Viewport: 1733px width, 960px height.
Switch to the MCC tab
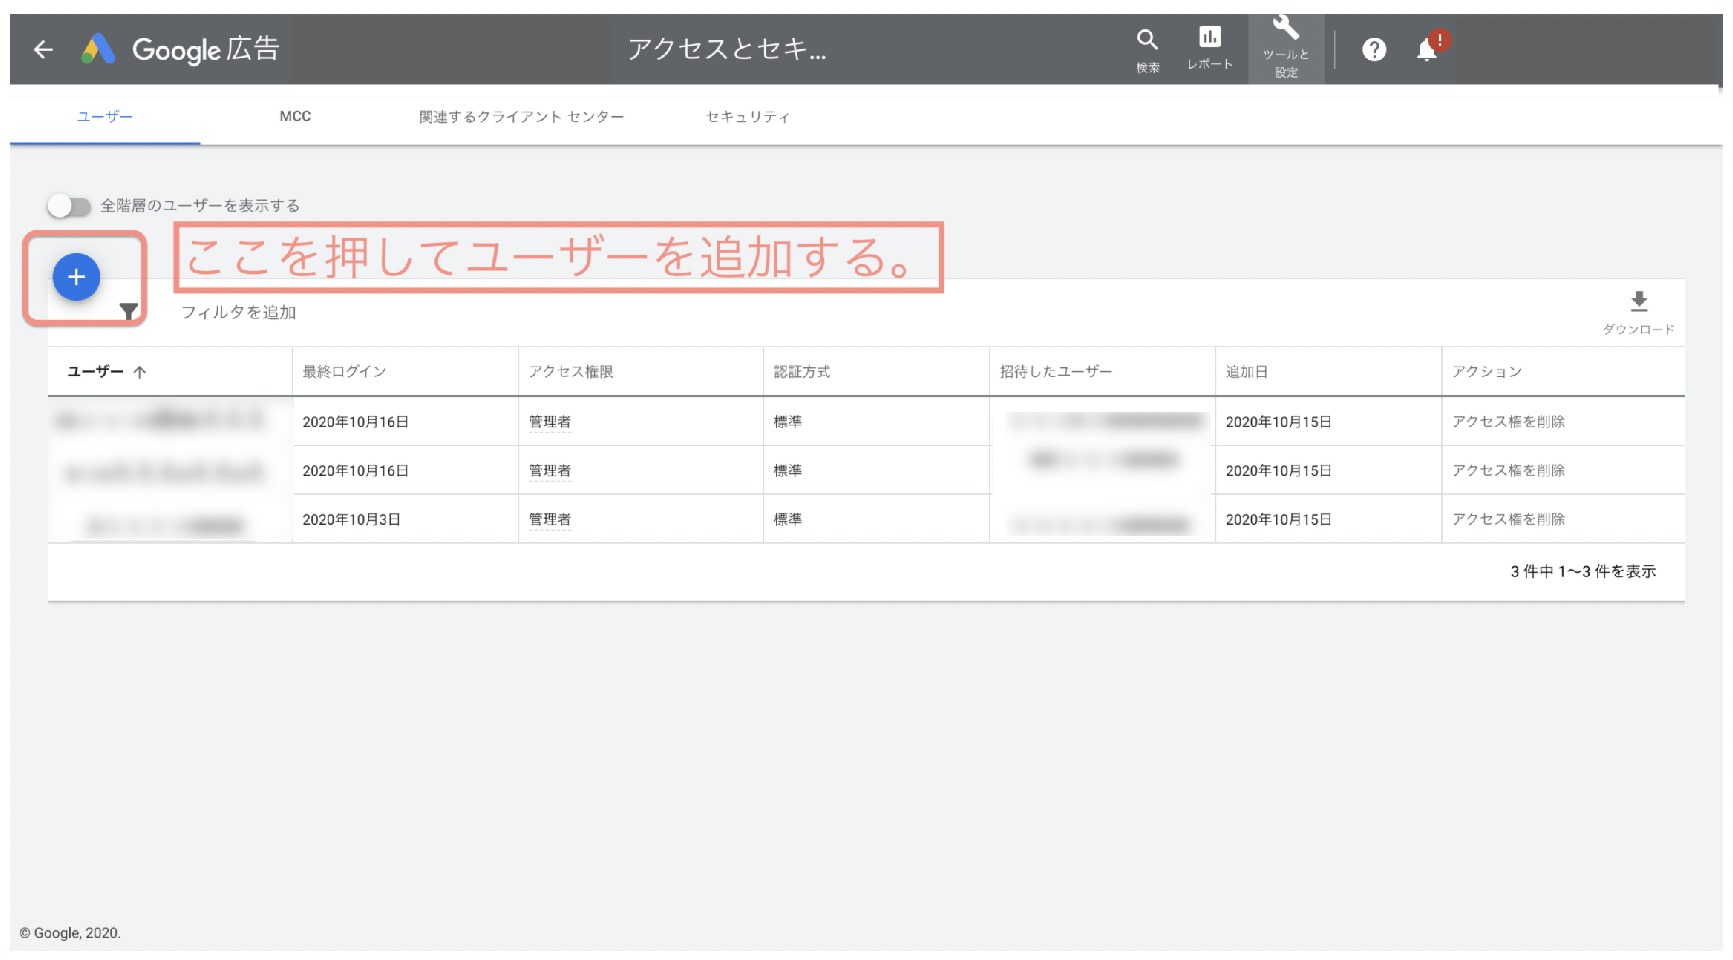(295, 117)
